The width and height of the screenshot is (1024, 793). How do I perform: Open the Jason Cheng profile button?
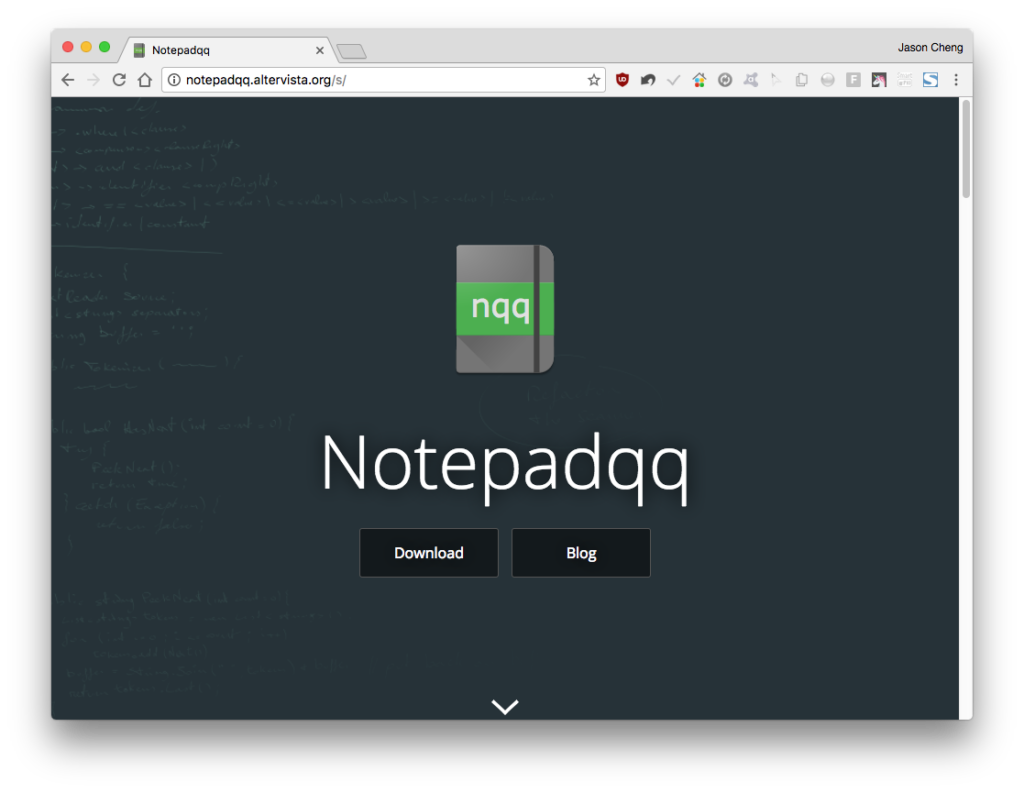pos(930,48)
